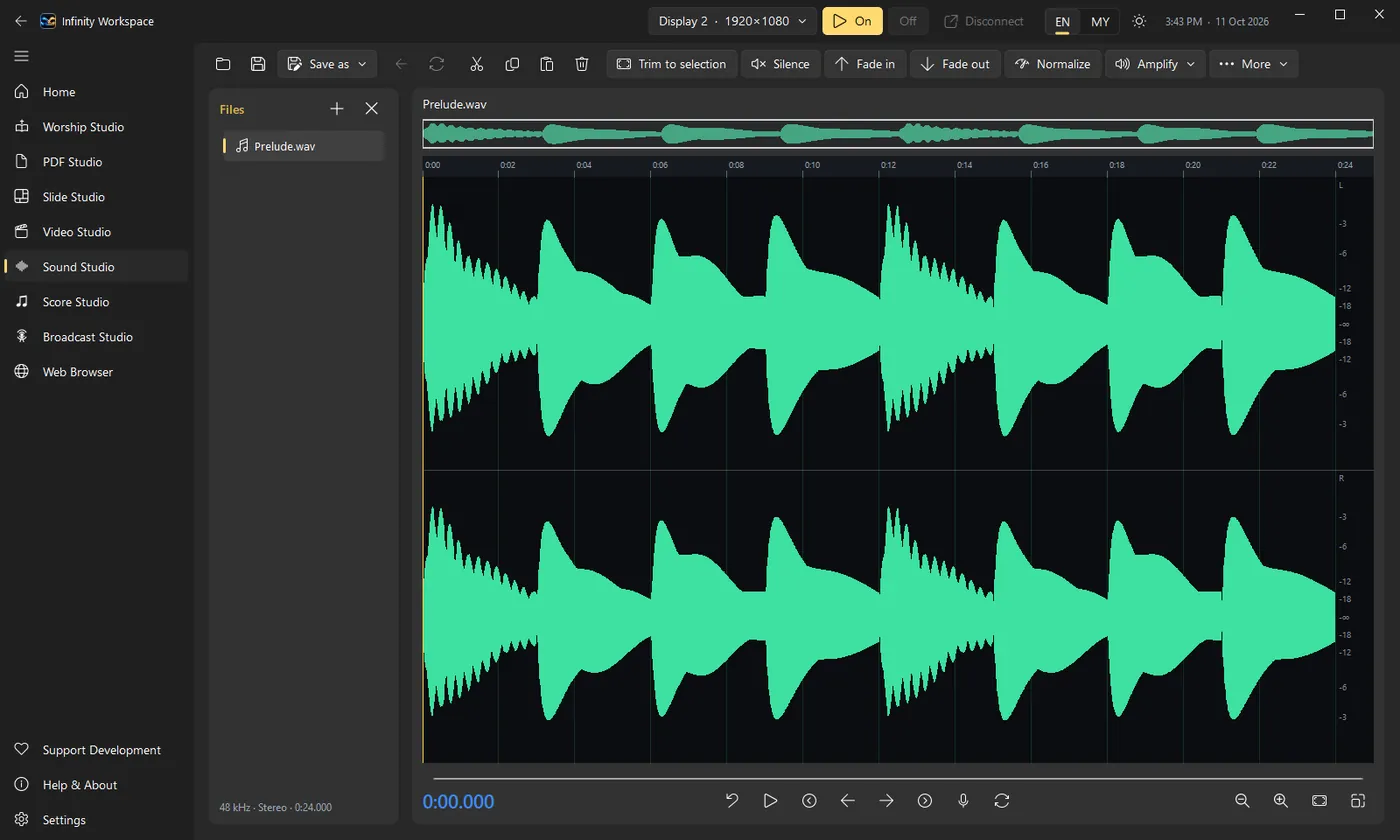The image size is (1400, 840).
Task: Click the Copy icon in the toolbar
Action: tap(512, 64)
